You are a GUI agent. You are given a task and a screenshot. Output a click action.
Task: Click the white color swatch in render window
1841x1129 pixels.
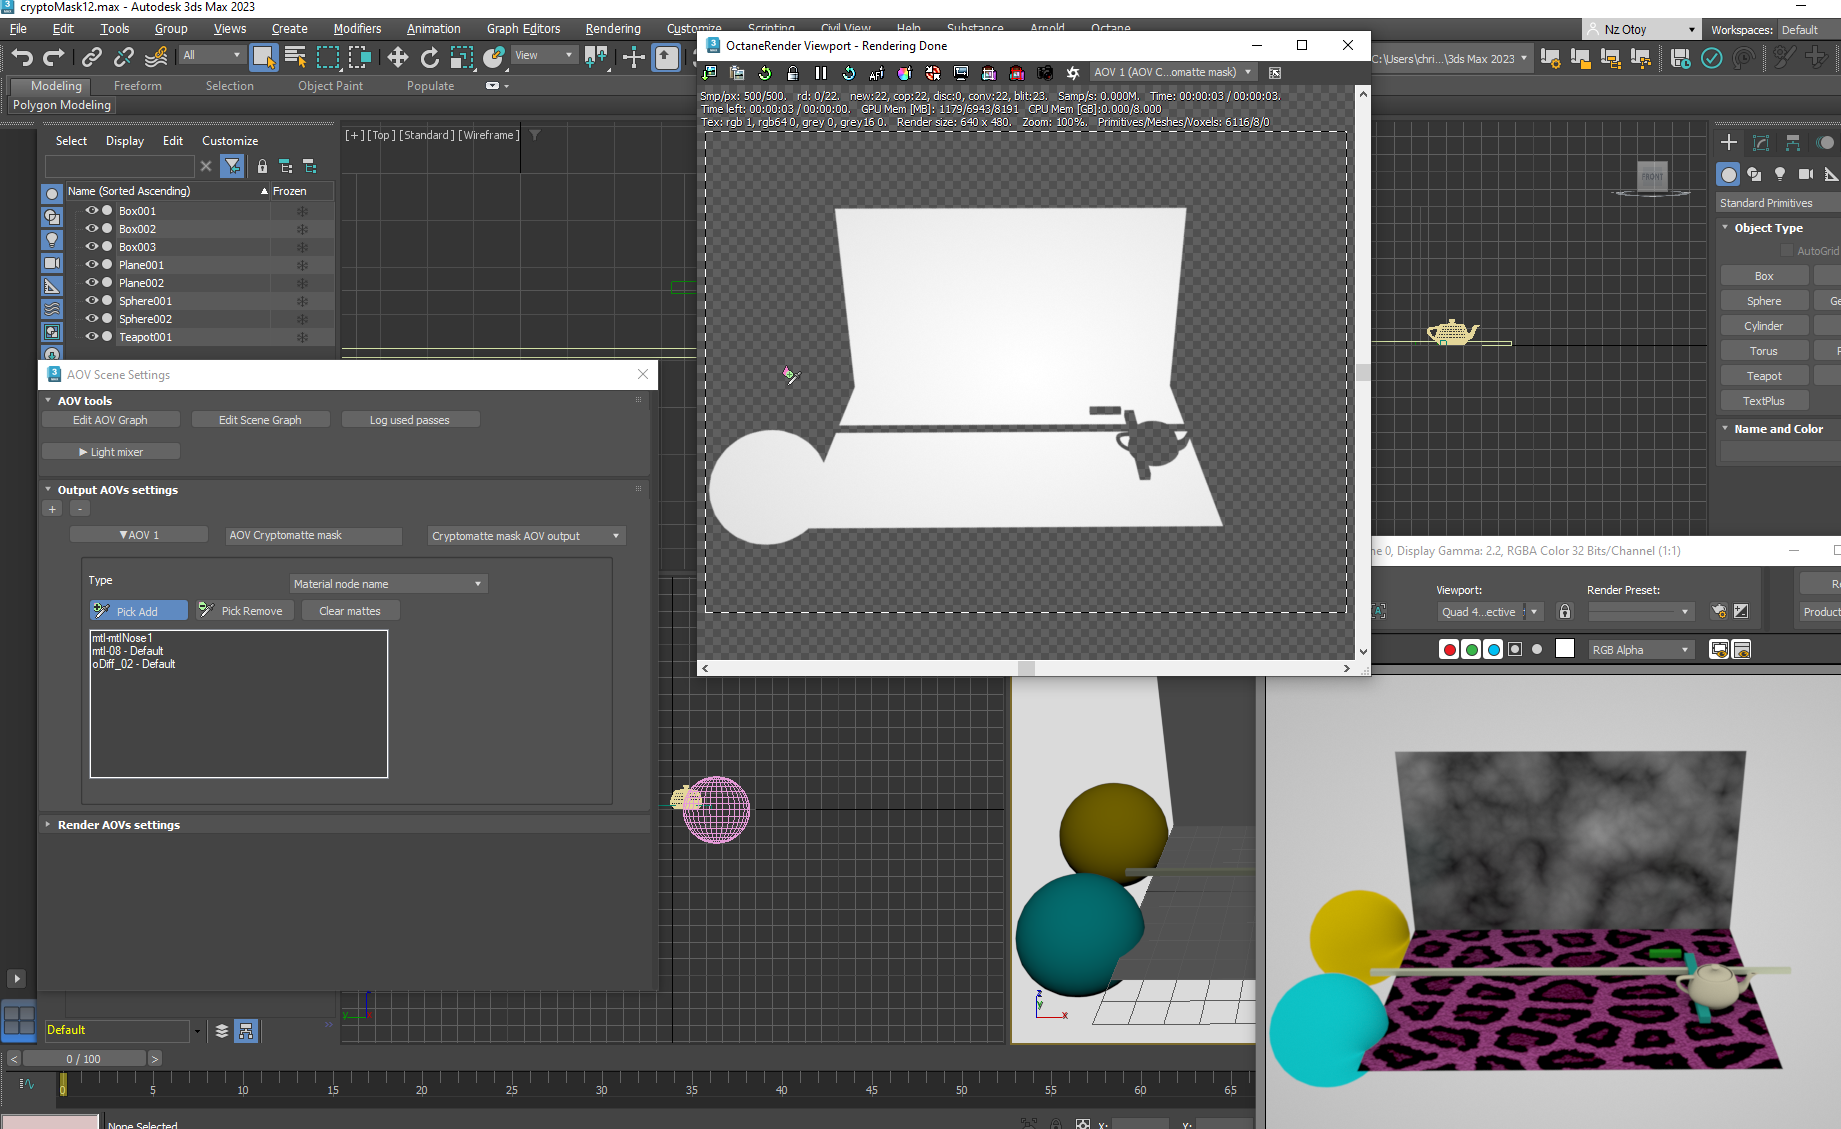click(1565, 649)
